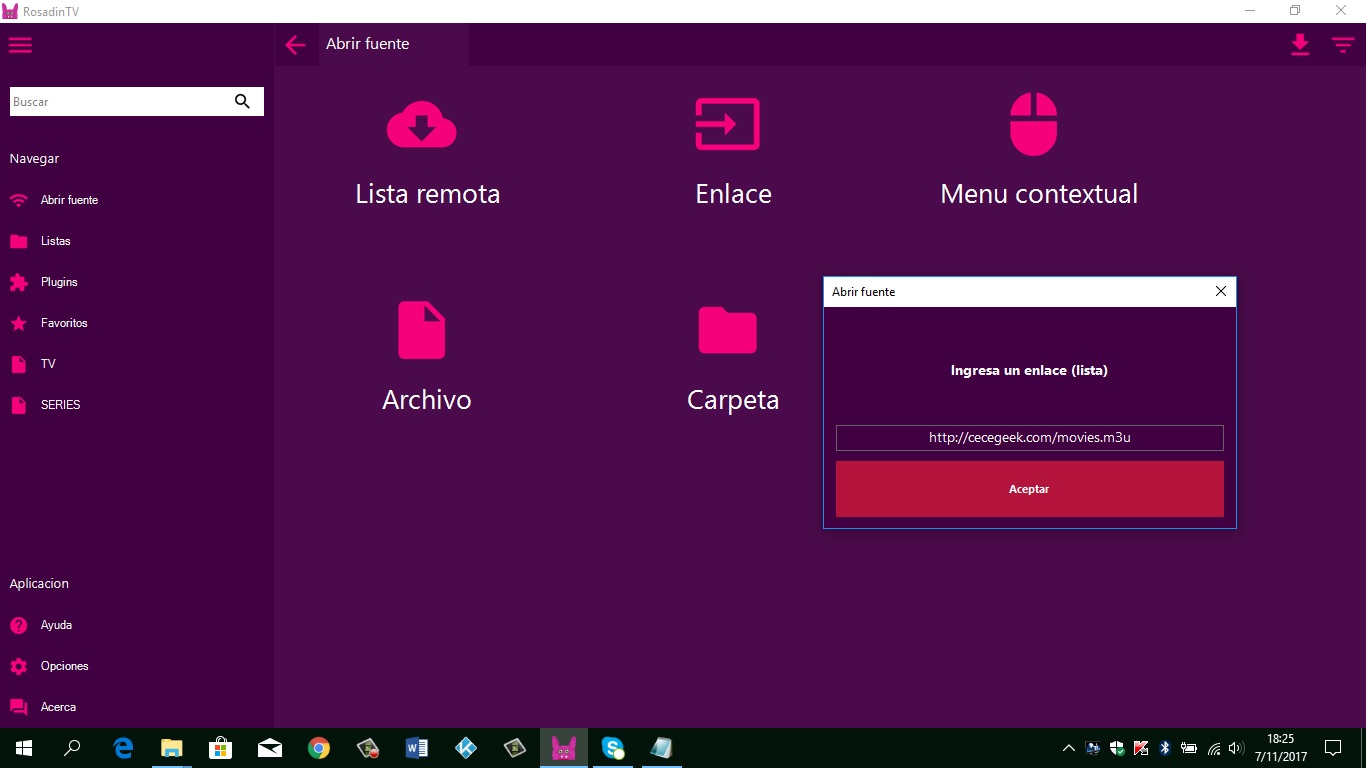
Task: Go back with the pink arrow
Action: coord(295,45)
